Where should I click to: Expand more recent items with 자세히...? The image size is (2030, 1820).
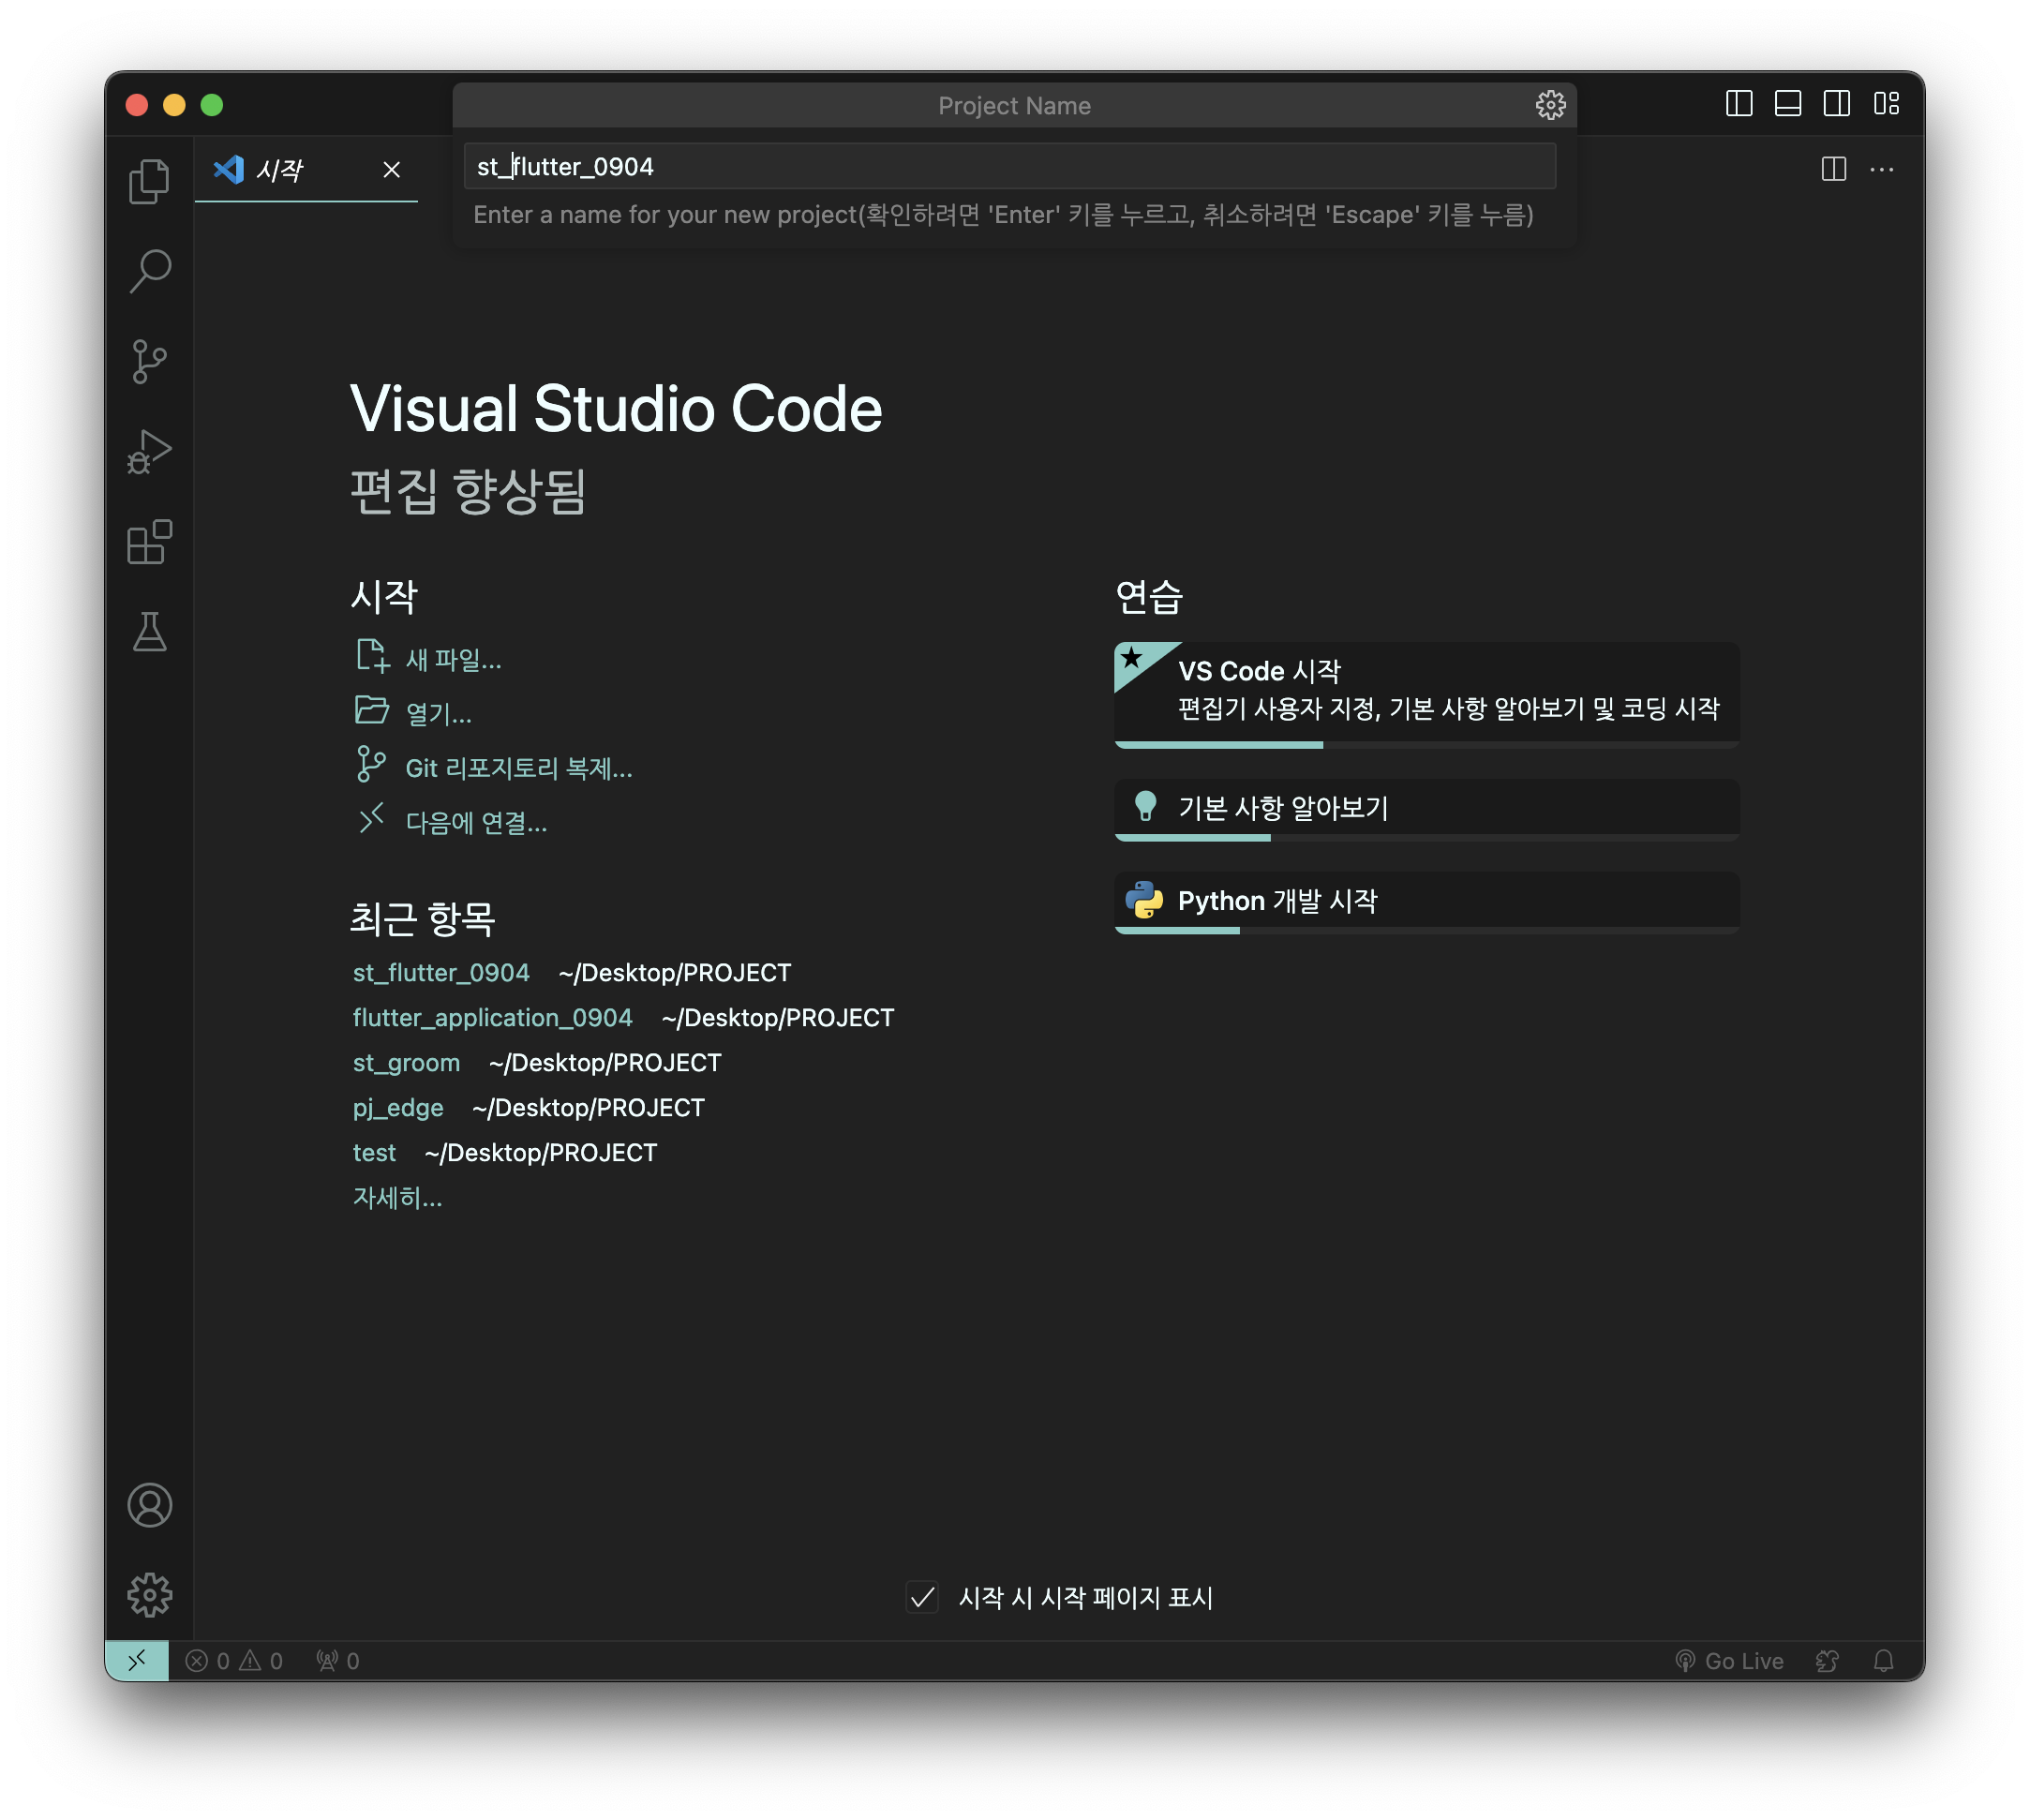click(397, 1198)
